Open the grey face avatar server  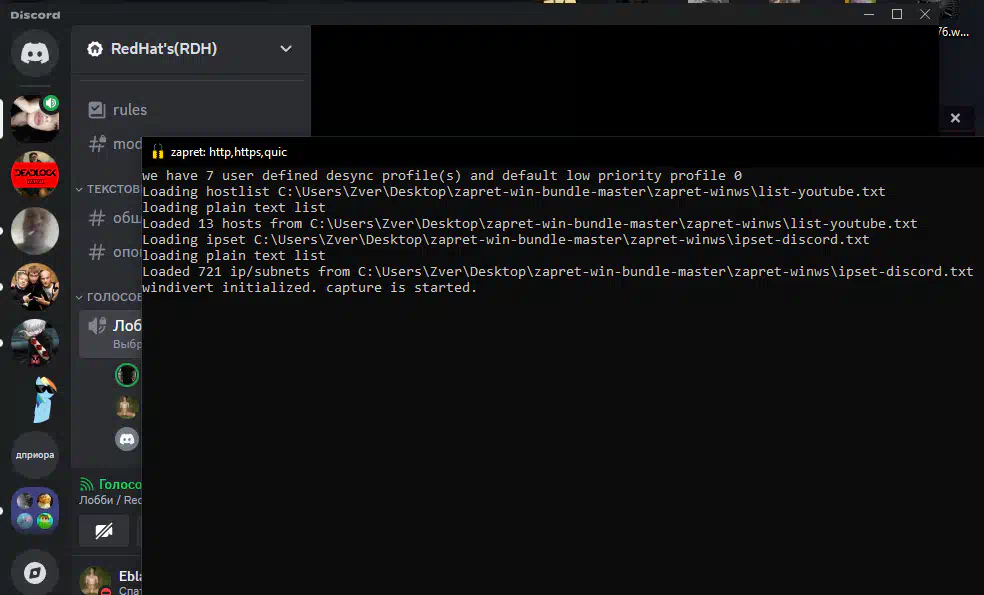click(35, 230)
